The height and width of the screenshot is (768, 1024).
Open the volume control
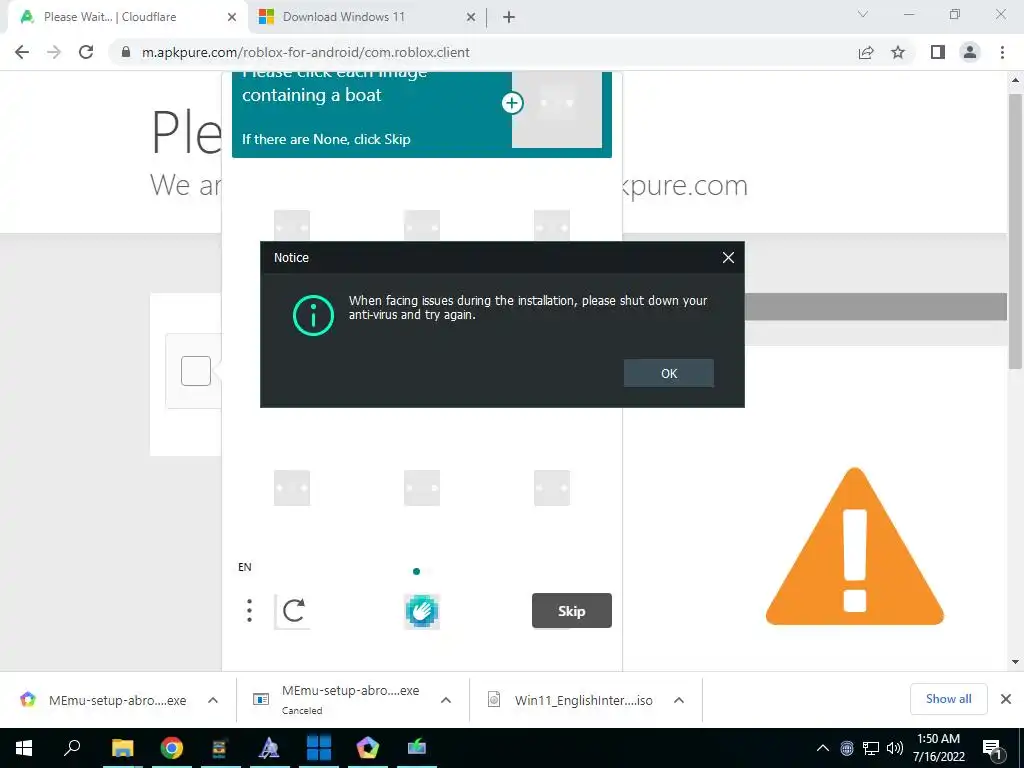(895, 748)
